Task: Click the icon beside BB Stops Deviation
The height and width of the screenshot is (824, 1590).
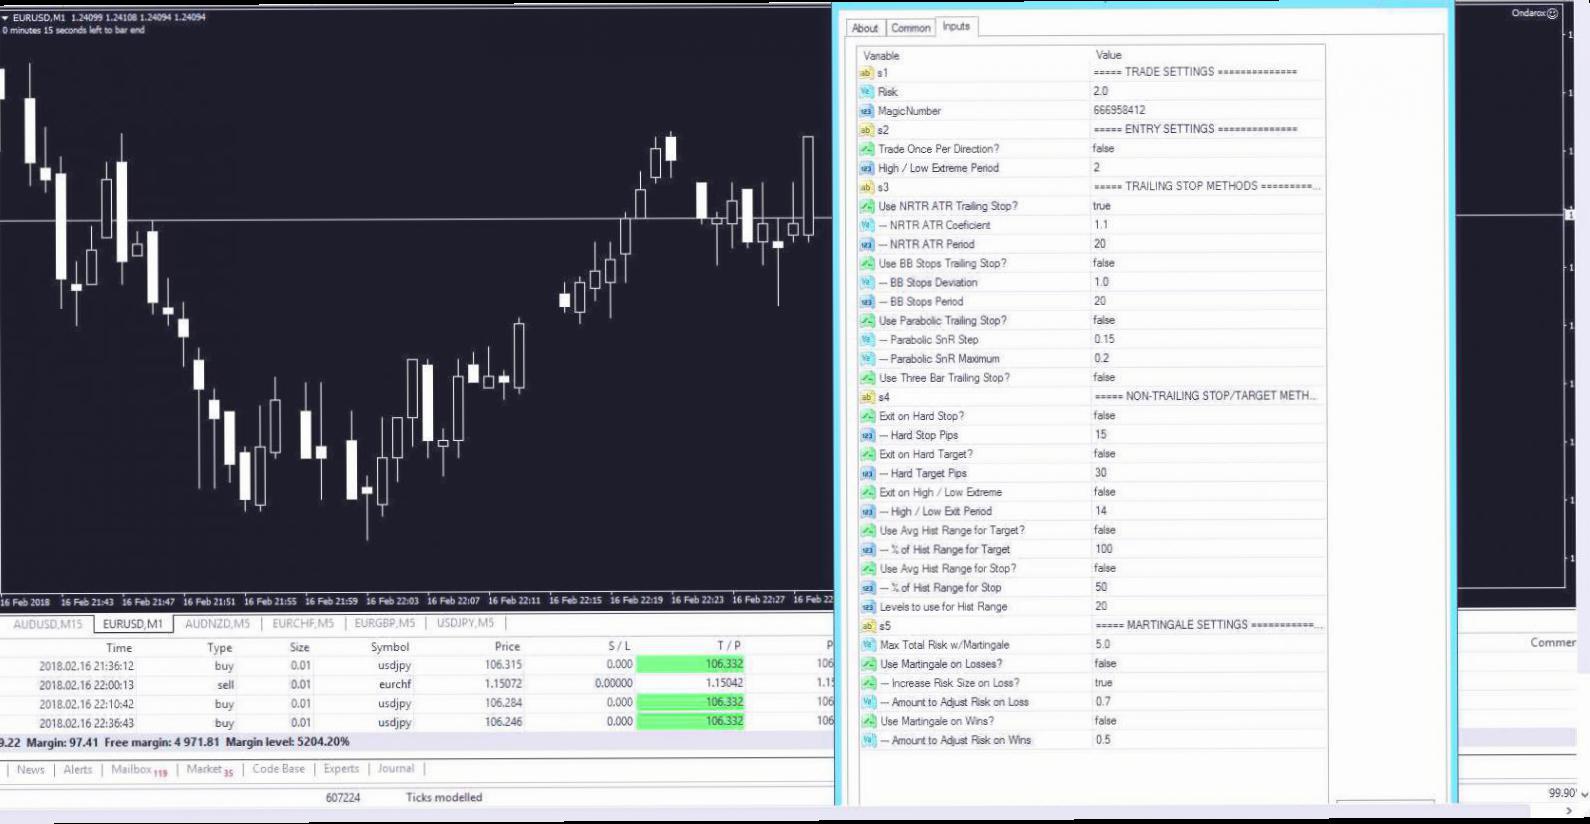Action: pyautogui.click(x=867, y=283)
